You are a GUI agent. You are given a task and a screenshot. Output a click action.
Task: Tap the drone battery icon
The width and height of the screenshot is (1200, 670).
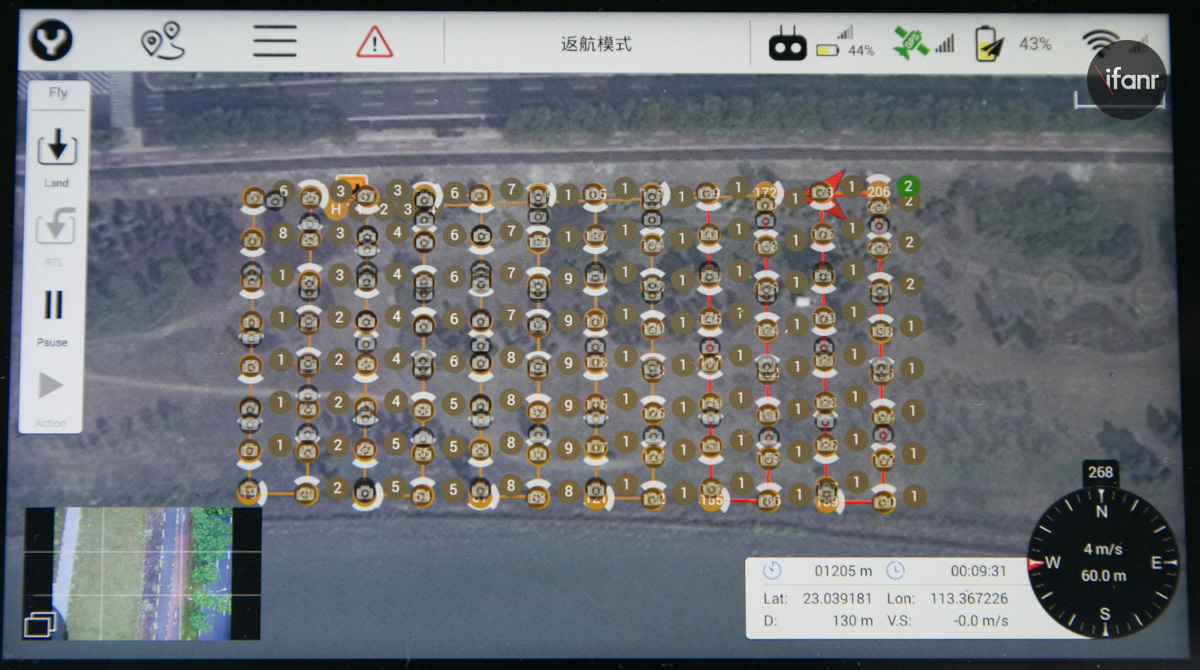[988, 43]
